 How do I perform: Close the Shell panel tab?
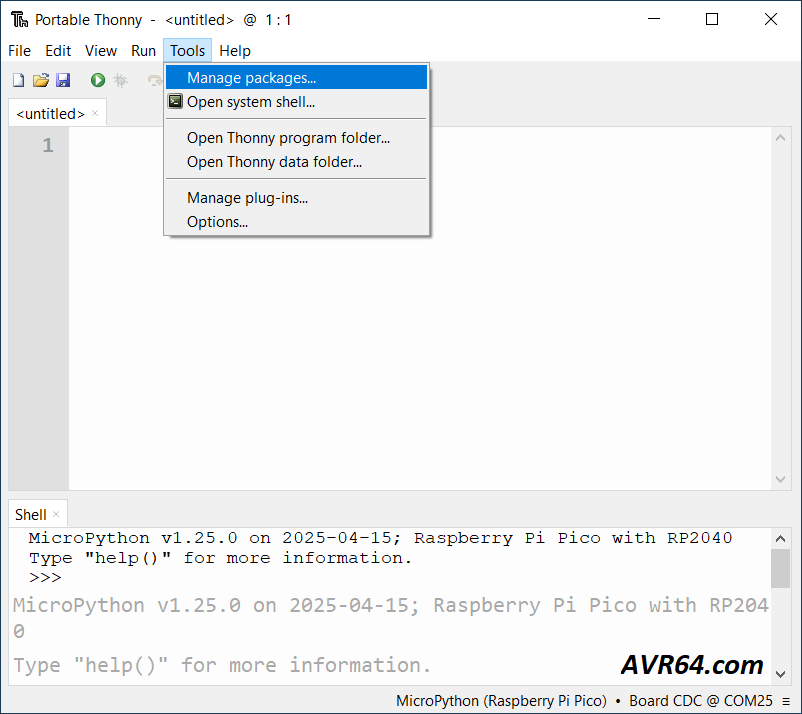pos(56,514)
